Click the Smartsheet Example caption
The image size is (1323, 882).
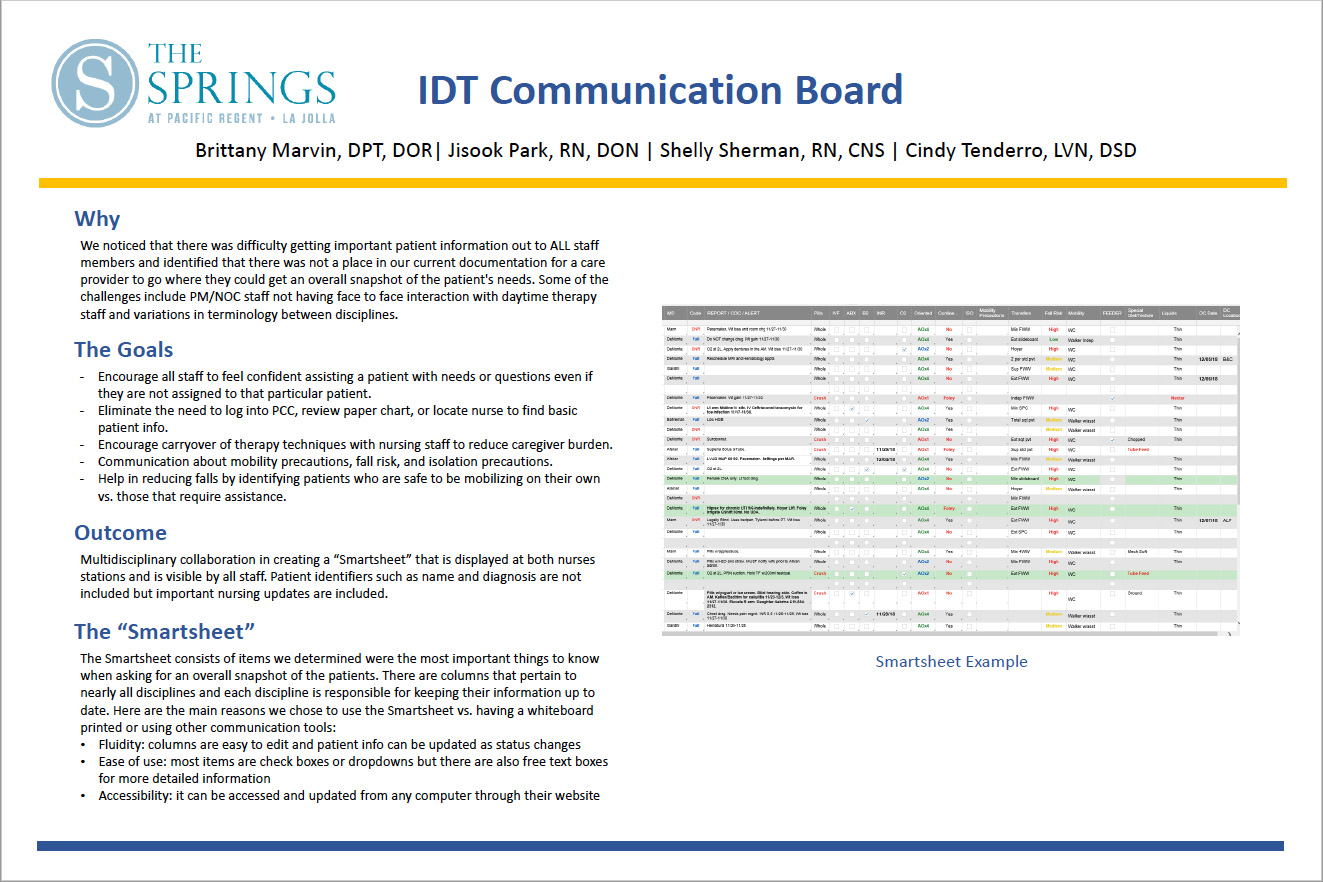tap(951, 661)
